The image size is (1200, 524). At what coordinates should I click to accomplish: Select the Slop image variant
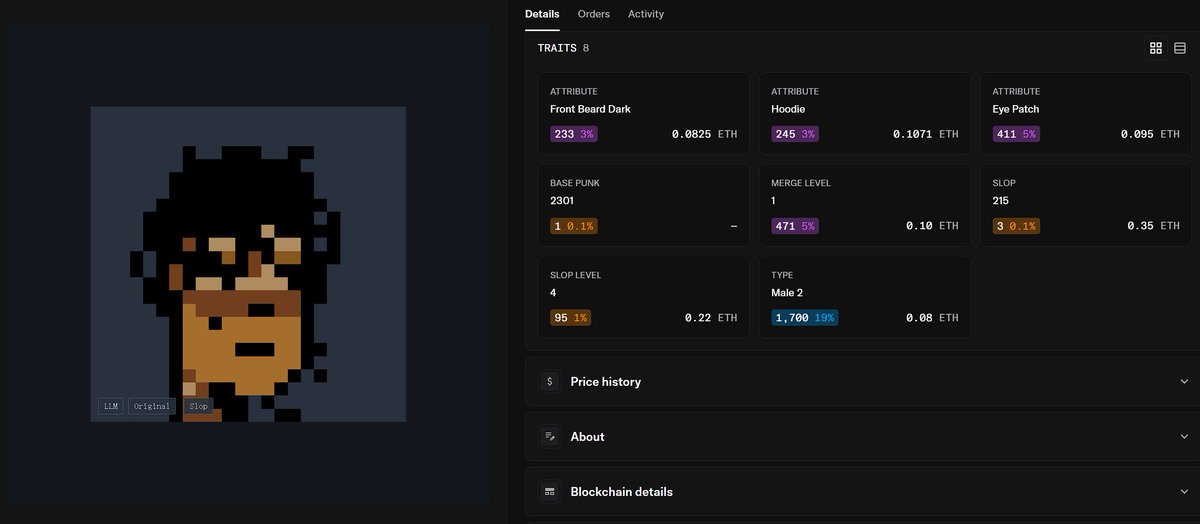click(x=198, y=406)
